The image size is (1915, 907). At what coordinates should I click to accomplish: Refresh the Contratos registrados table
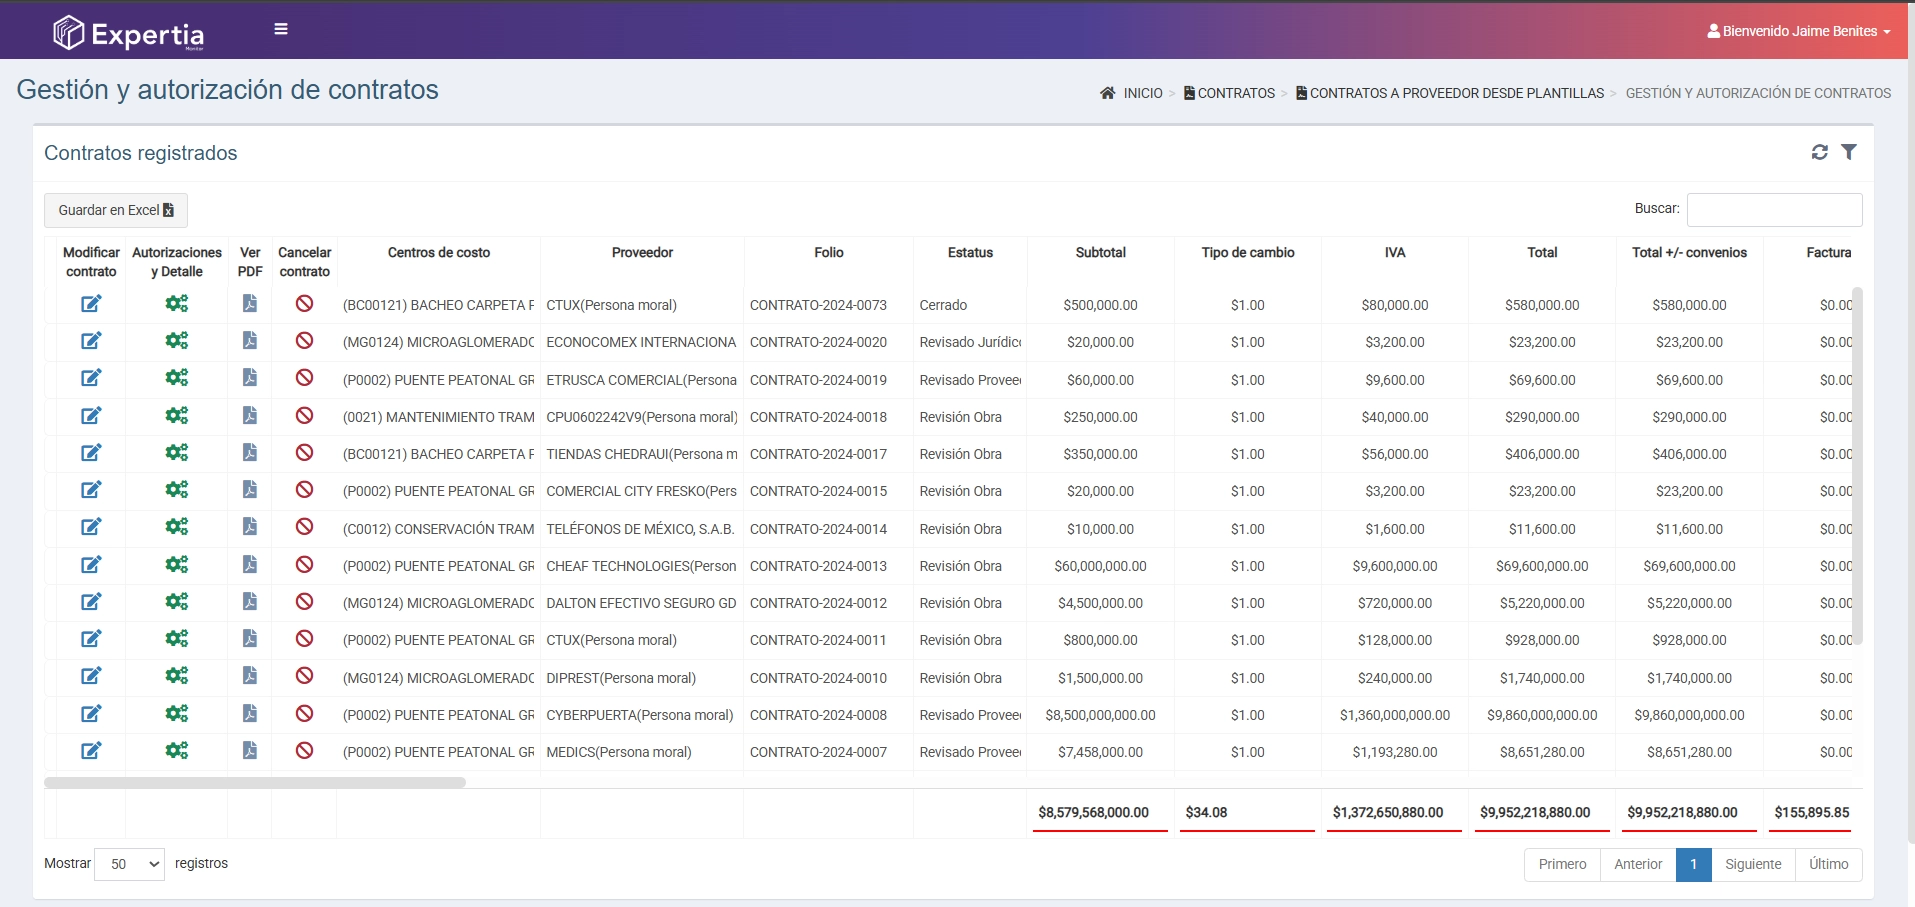1819,152
